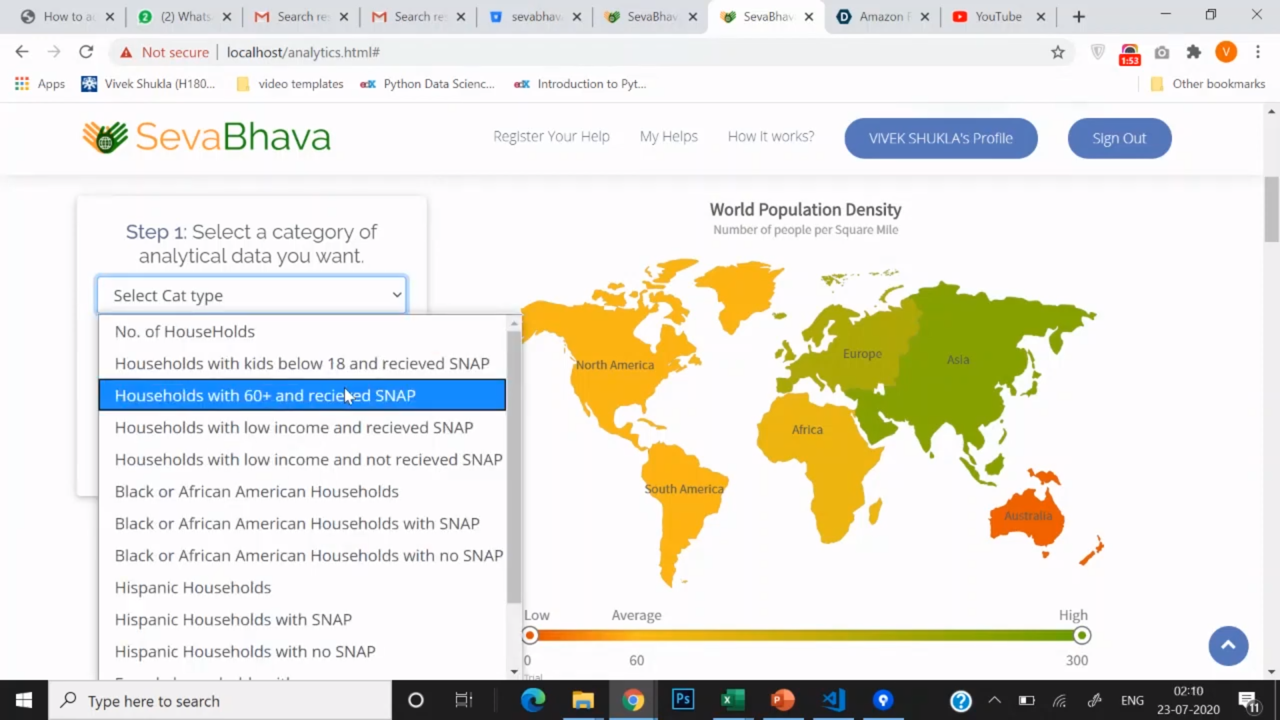The width and height of the screenshot is (1280, 720).
Task: Open Vivek Shukla bookmark
Action: [148, 84]
